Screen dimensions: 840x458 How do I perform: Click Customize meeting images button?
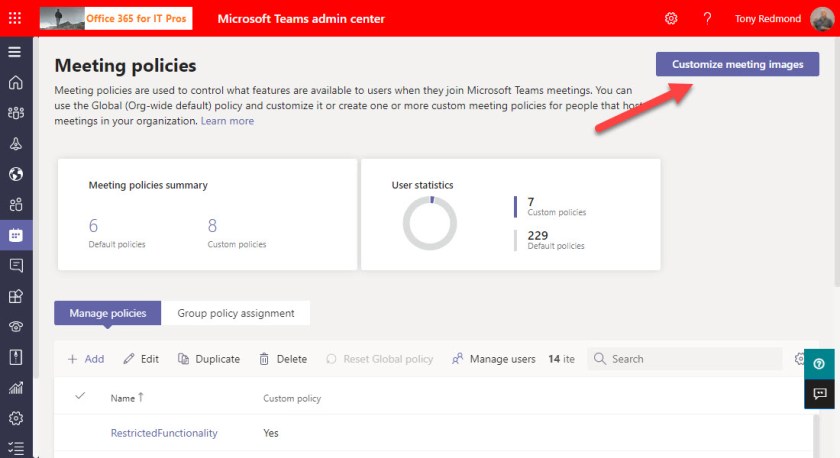point(737,64)
